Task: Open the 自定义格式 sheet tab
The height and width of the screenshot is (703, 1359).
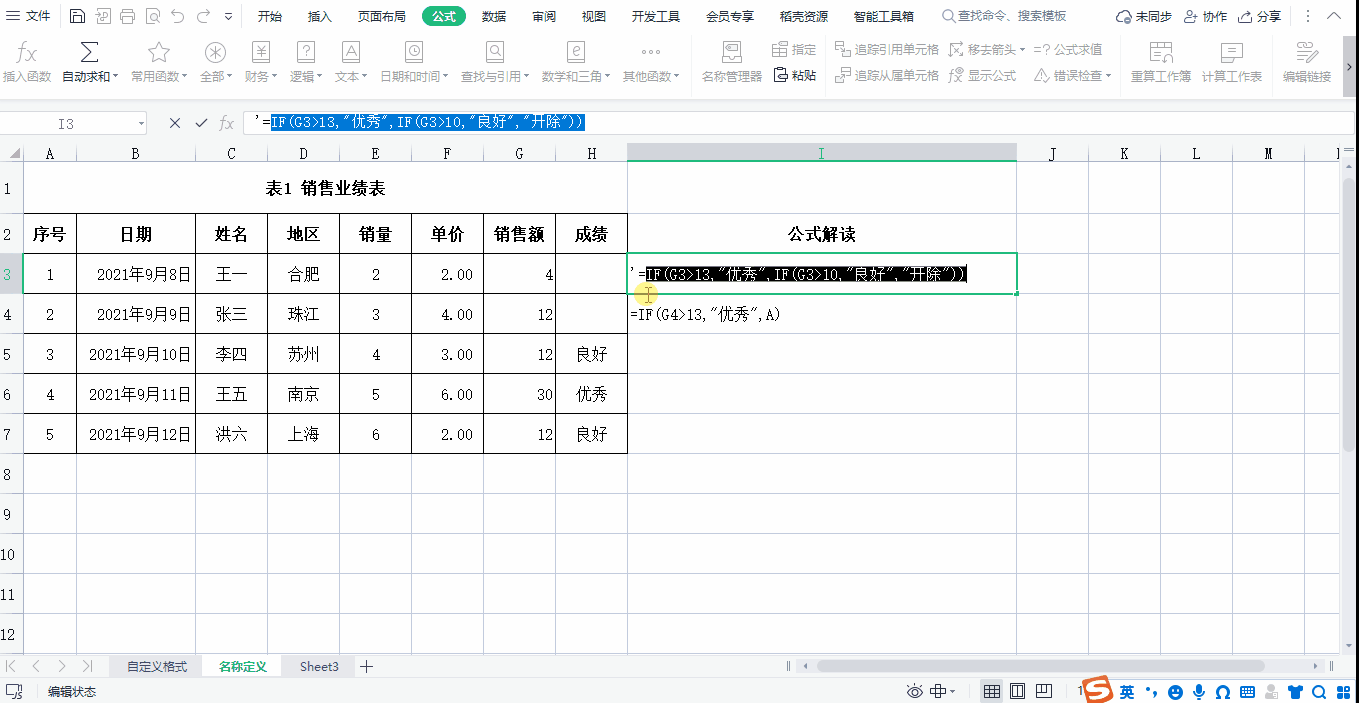Action: coord(157,666)
